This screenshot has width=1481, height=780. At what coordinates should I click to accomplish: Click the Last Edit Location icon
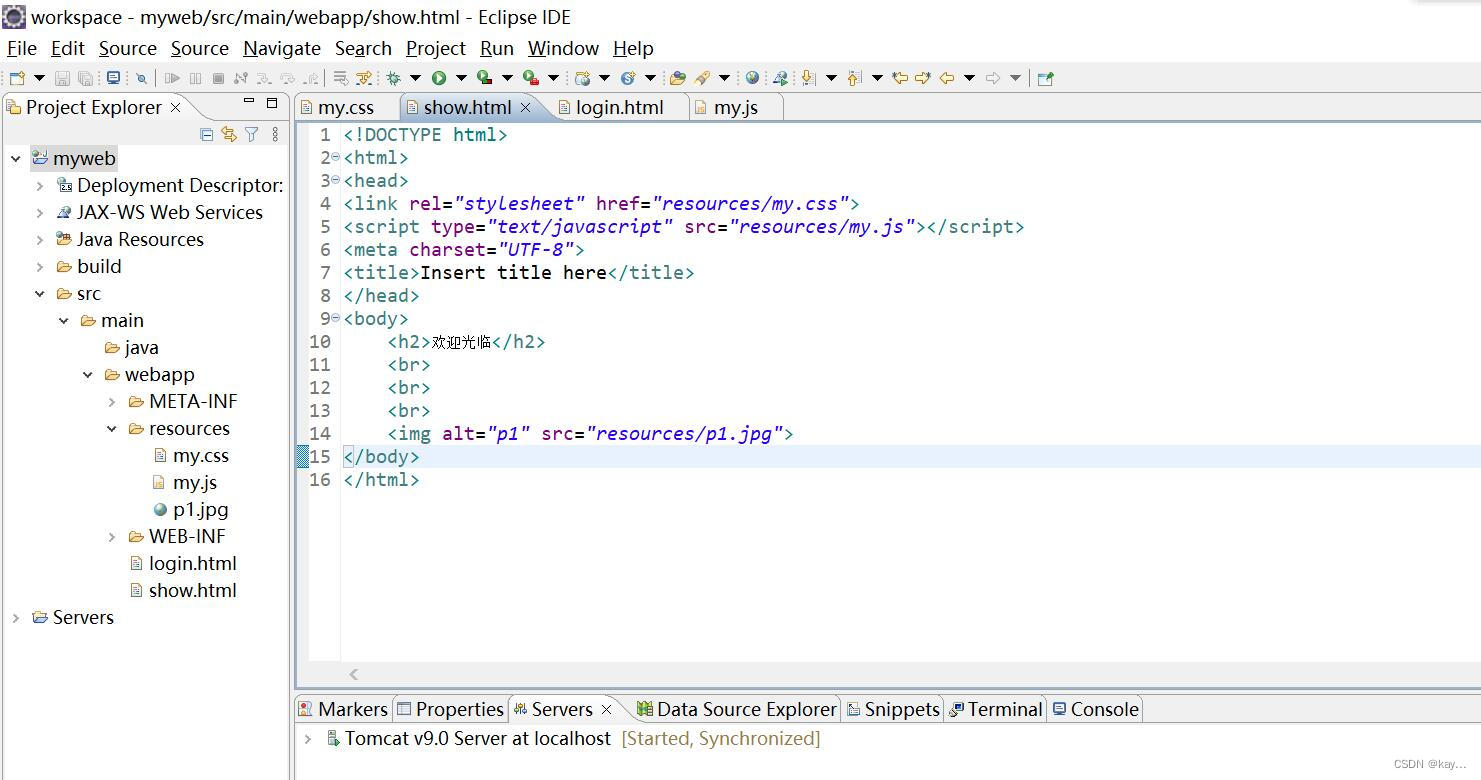tap(900, 78)
